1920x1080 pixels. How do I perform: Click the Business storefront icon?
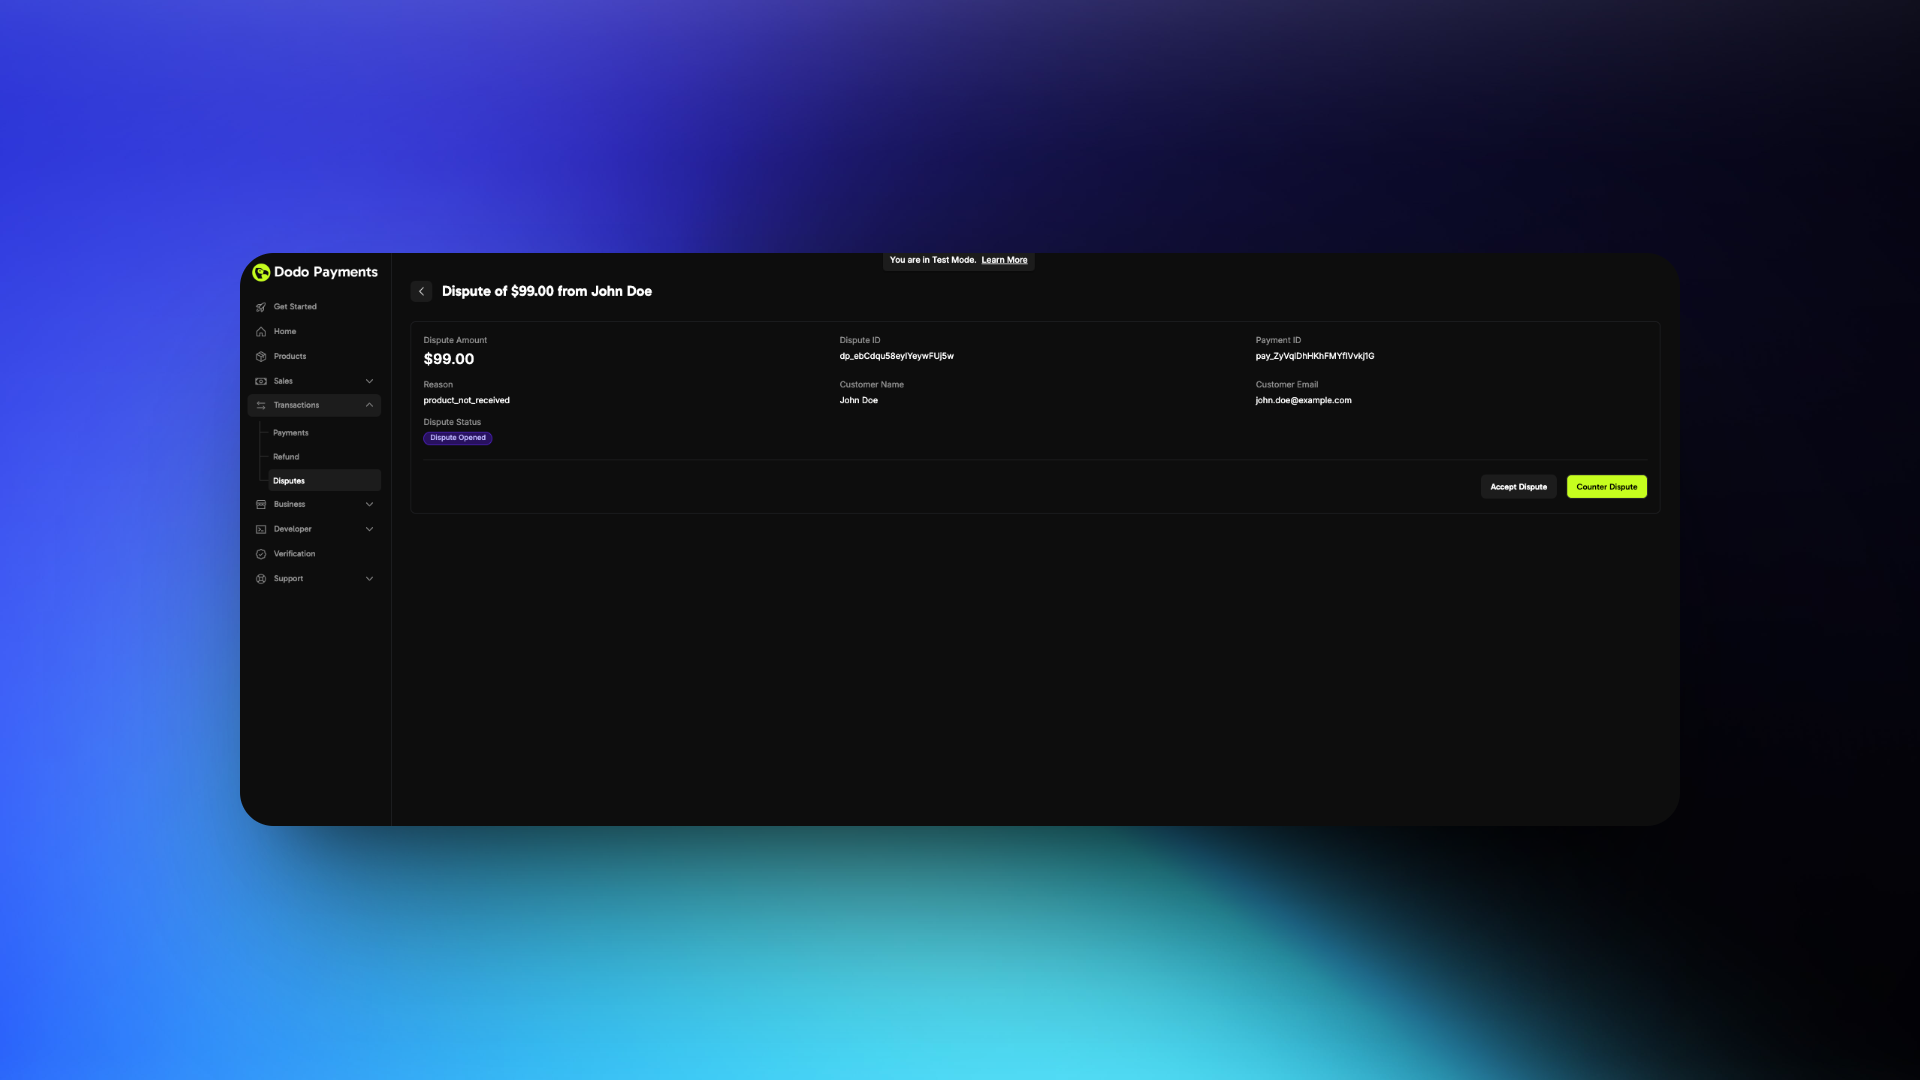click(x=261, y=505)
